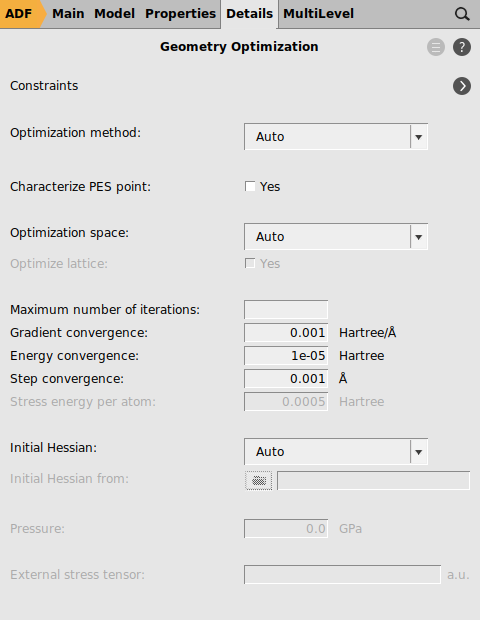Click the Pressure value field
Image resolution: width=480 pixels, height=620 pixels.
[286, 529]
